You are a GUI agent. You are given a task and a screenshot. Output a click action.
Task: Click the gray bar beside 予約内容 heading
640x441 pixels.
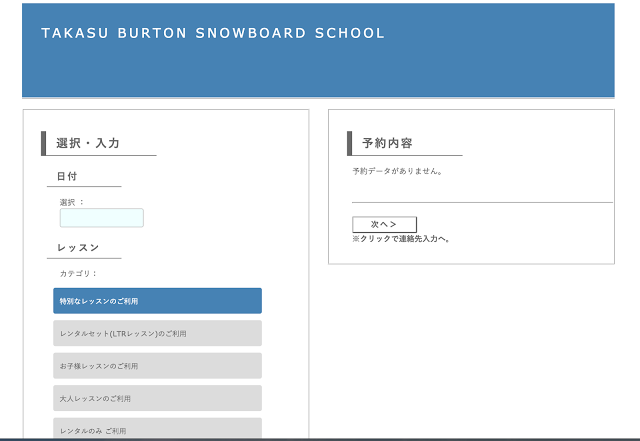click(x=350, y=144)
